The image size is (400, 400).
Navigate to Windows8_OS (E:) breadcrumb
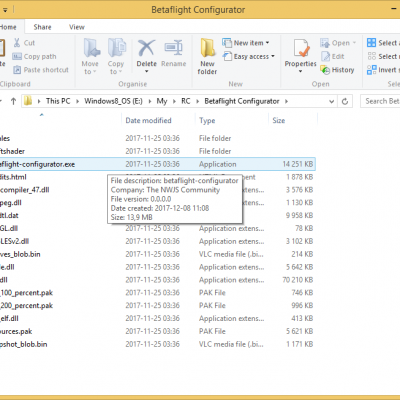[113, 101]
